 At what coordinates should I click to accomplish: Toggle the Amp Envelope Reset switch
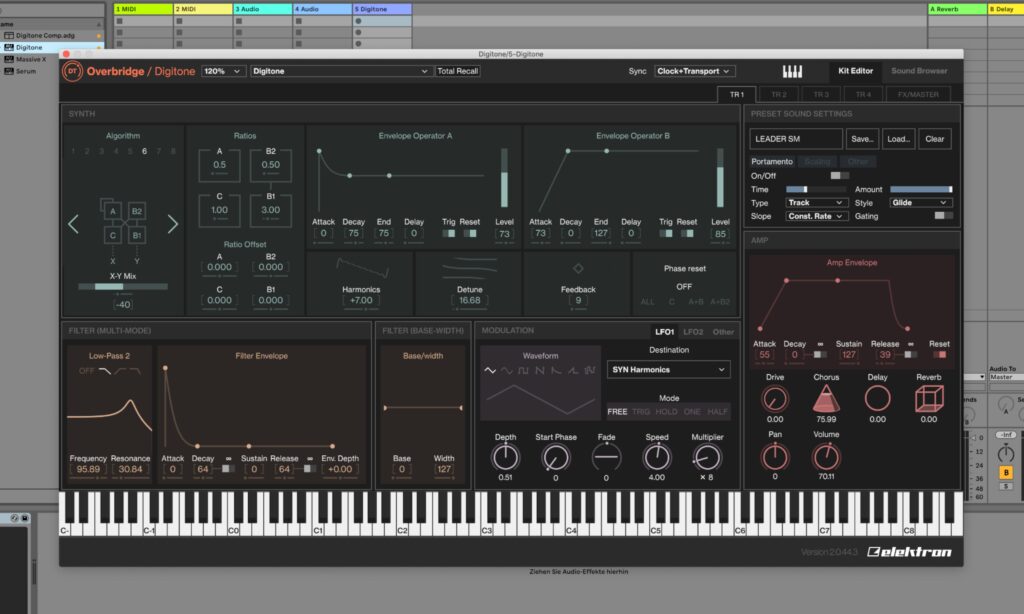point(940,355)
